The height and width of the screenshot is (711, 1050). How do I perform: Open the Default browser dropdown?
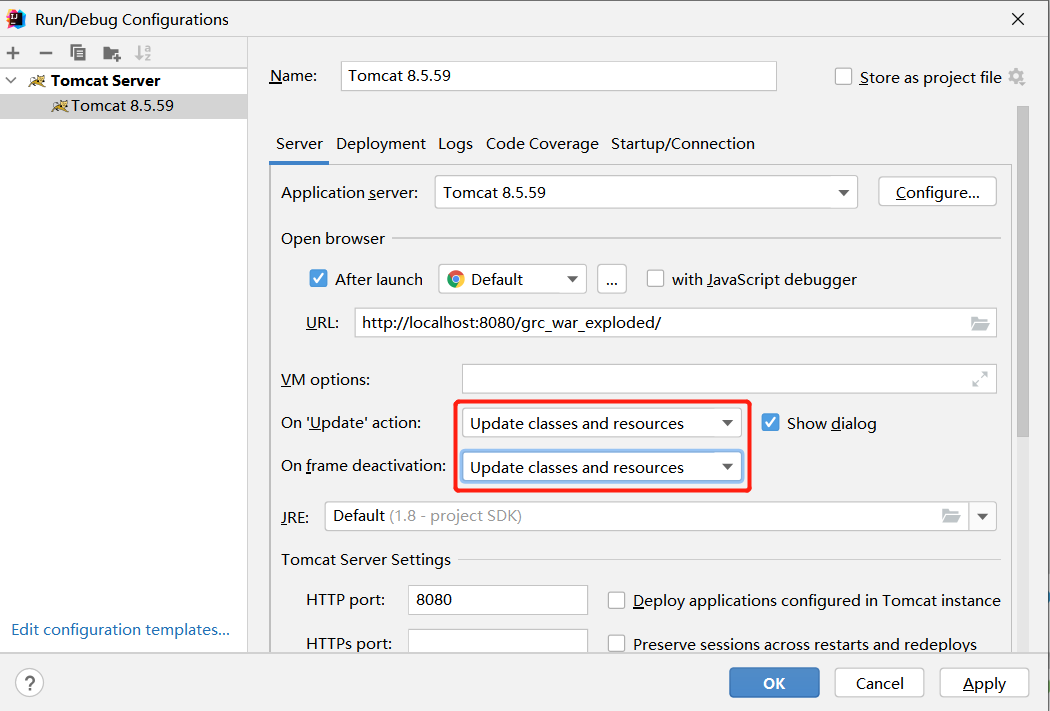tap(512, 279)
